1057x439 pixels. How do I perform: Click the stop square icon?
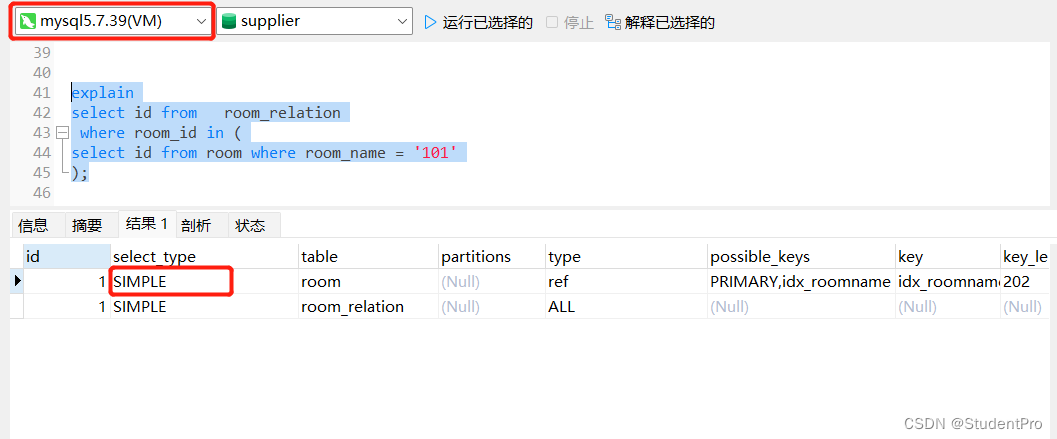point(552,22)
